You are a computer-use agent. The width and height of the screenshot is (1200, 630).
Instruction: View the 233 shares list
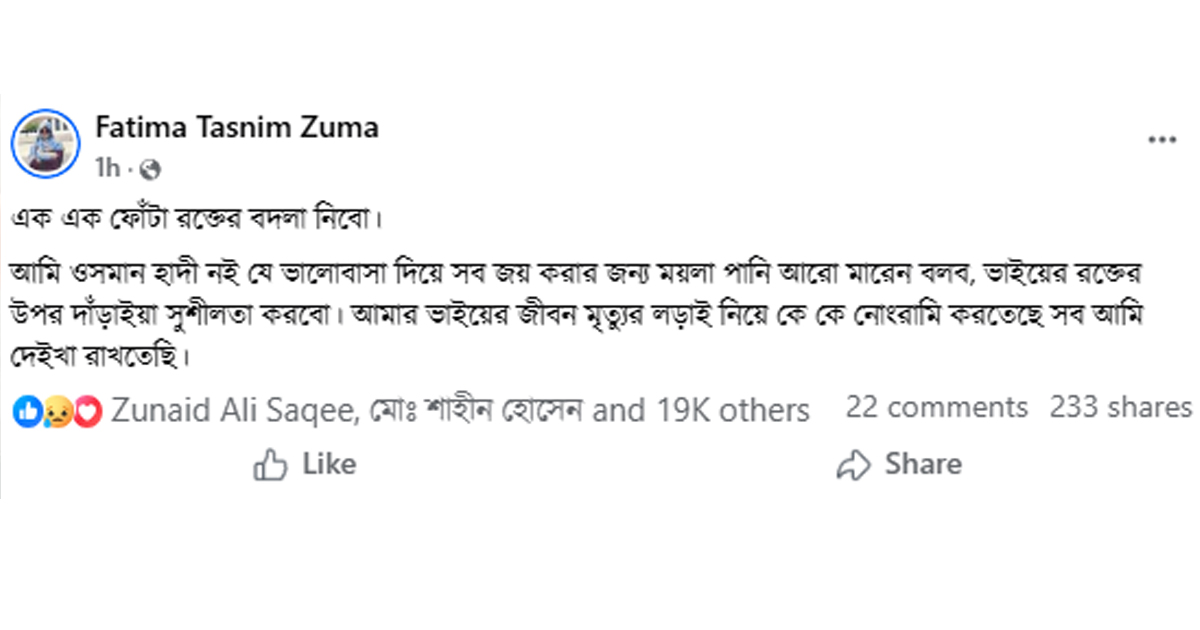click(1120, 408)
